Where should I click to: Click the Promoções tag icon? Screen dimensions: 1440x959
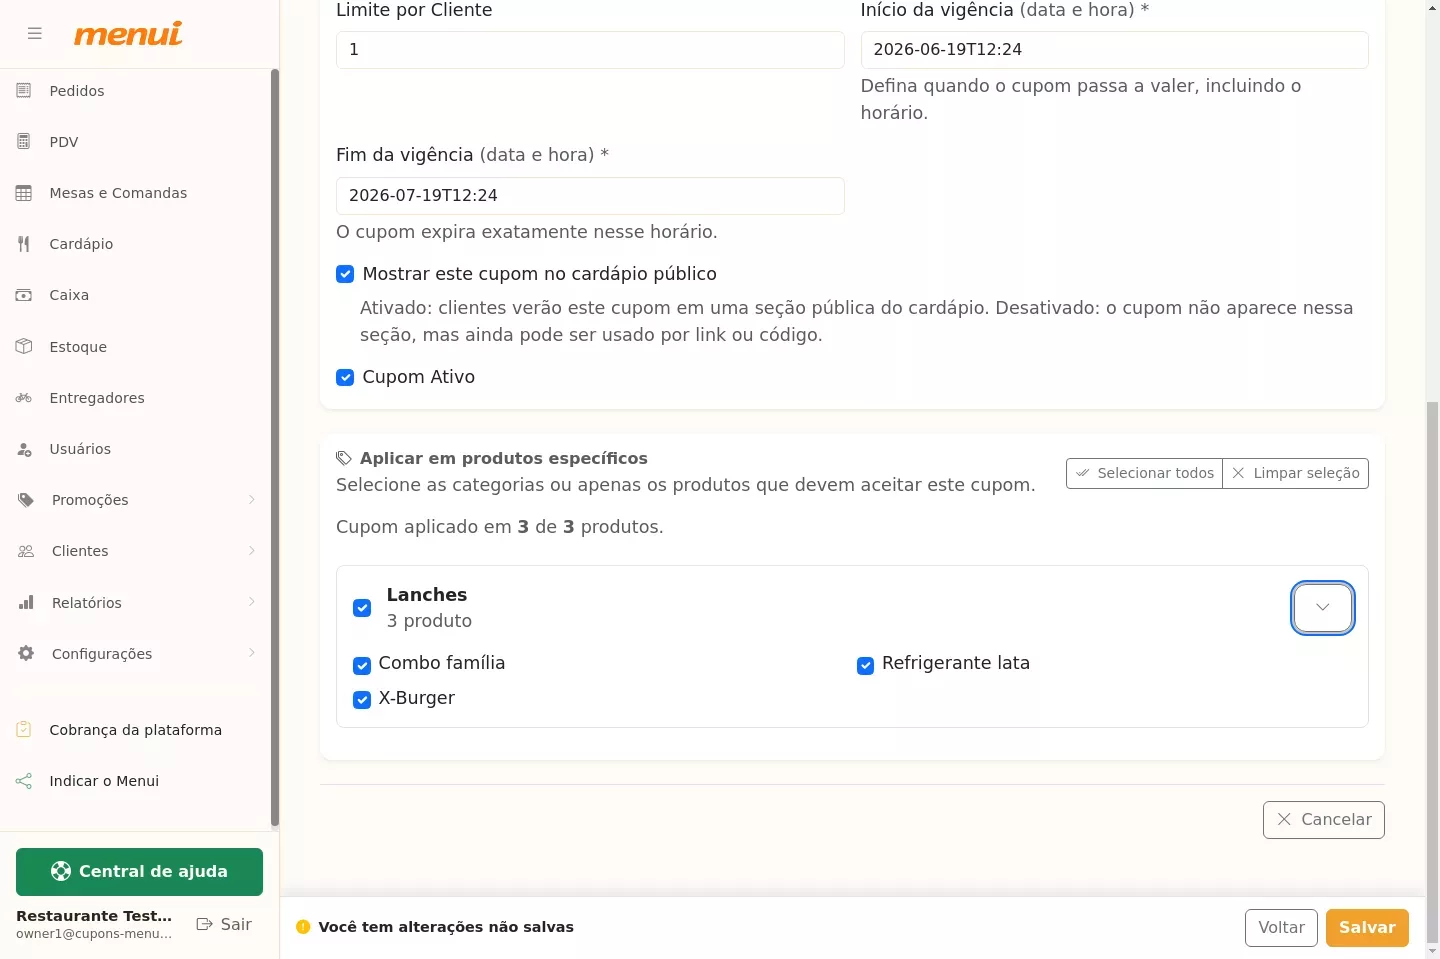pos(26,500)
